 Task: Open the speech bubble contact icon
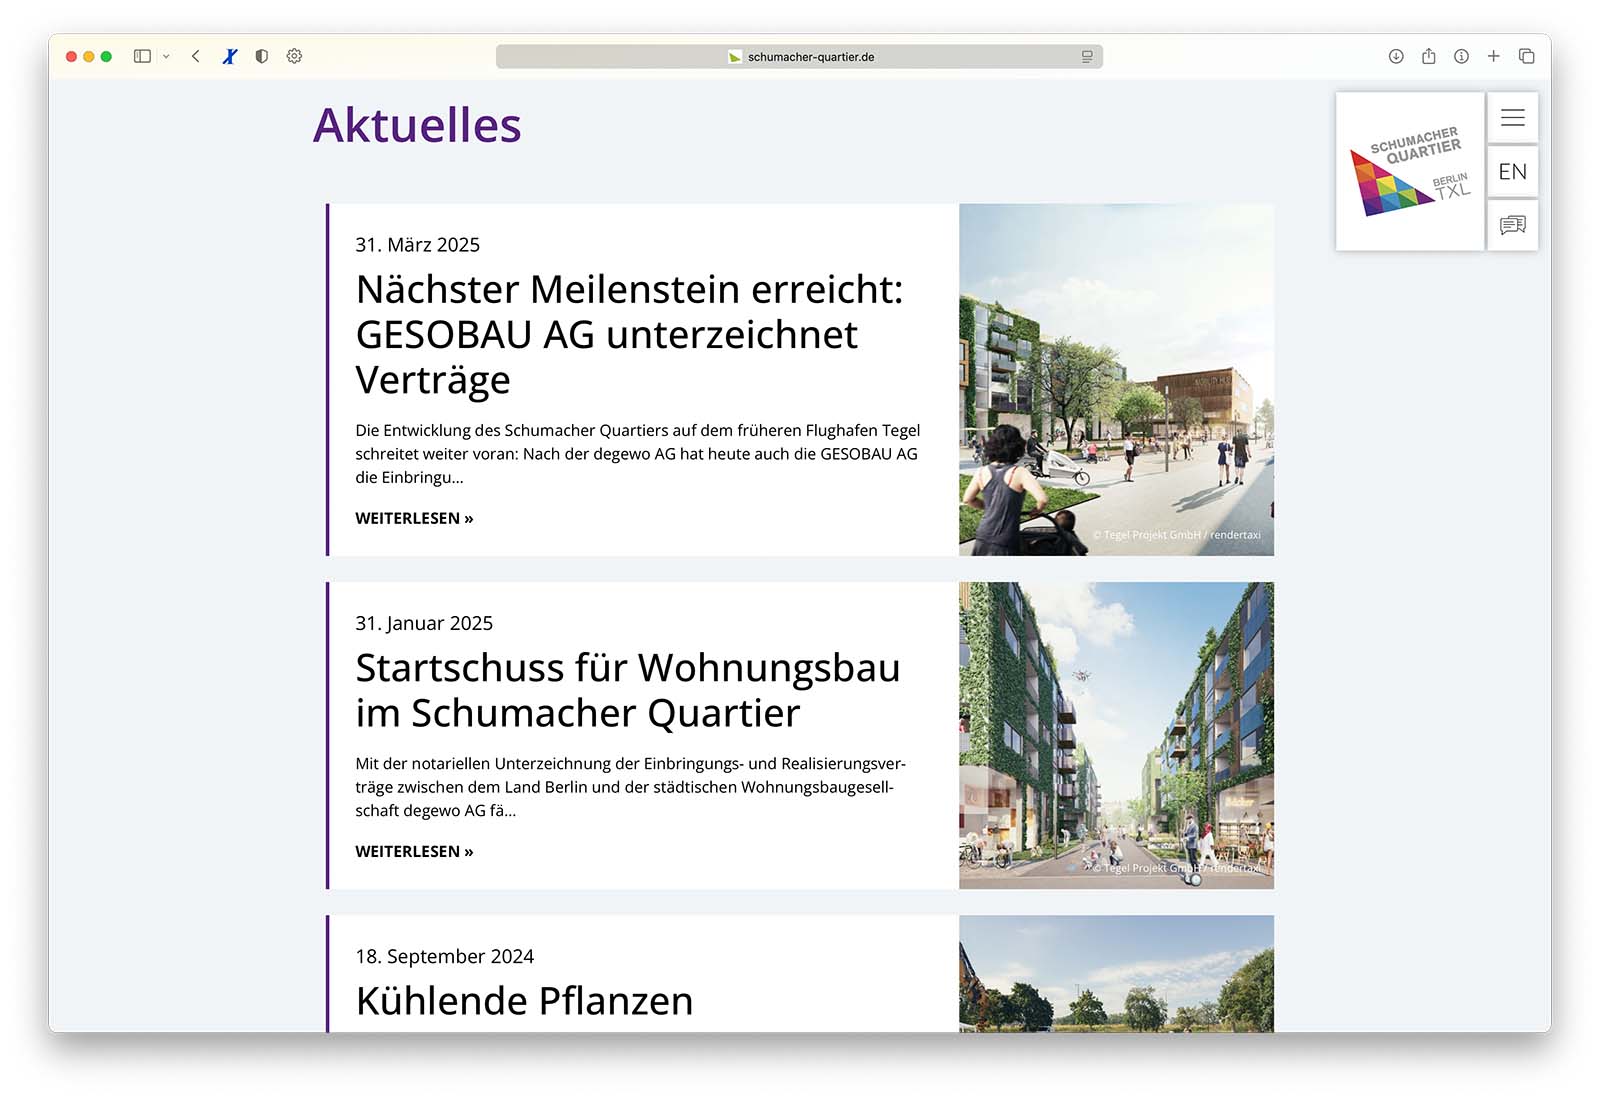(x=1513, y=225)
